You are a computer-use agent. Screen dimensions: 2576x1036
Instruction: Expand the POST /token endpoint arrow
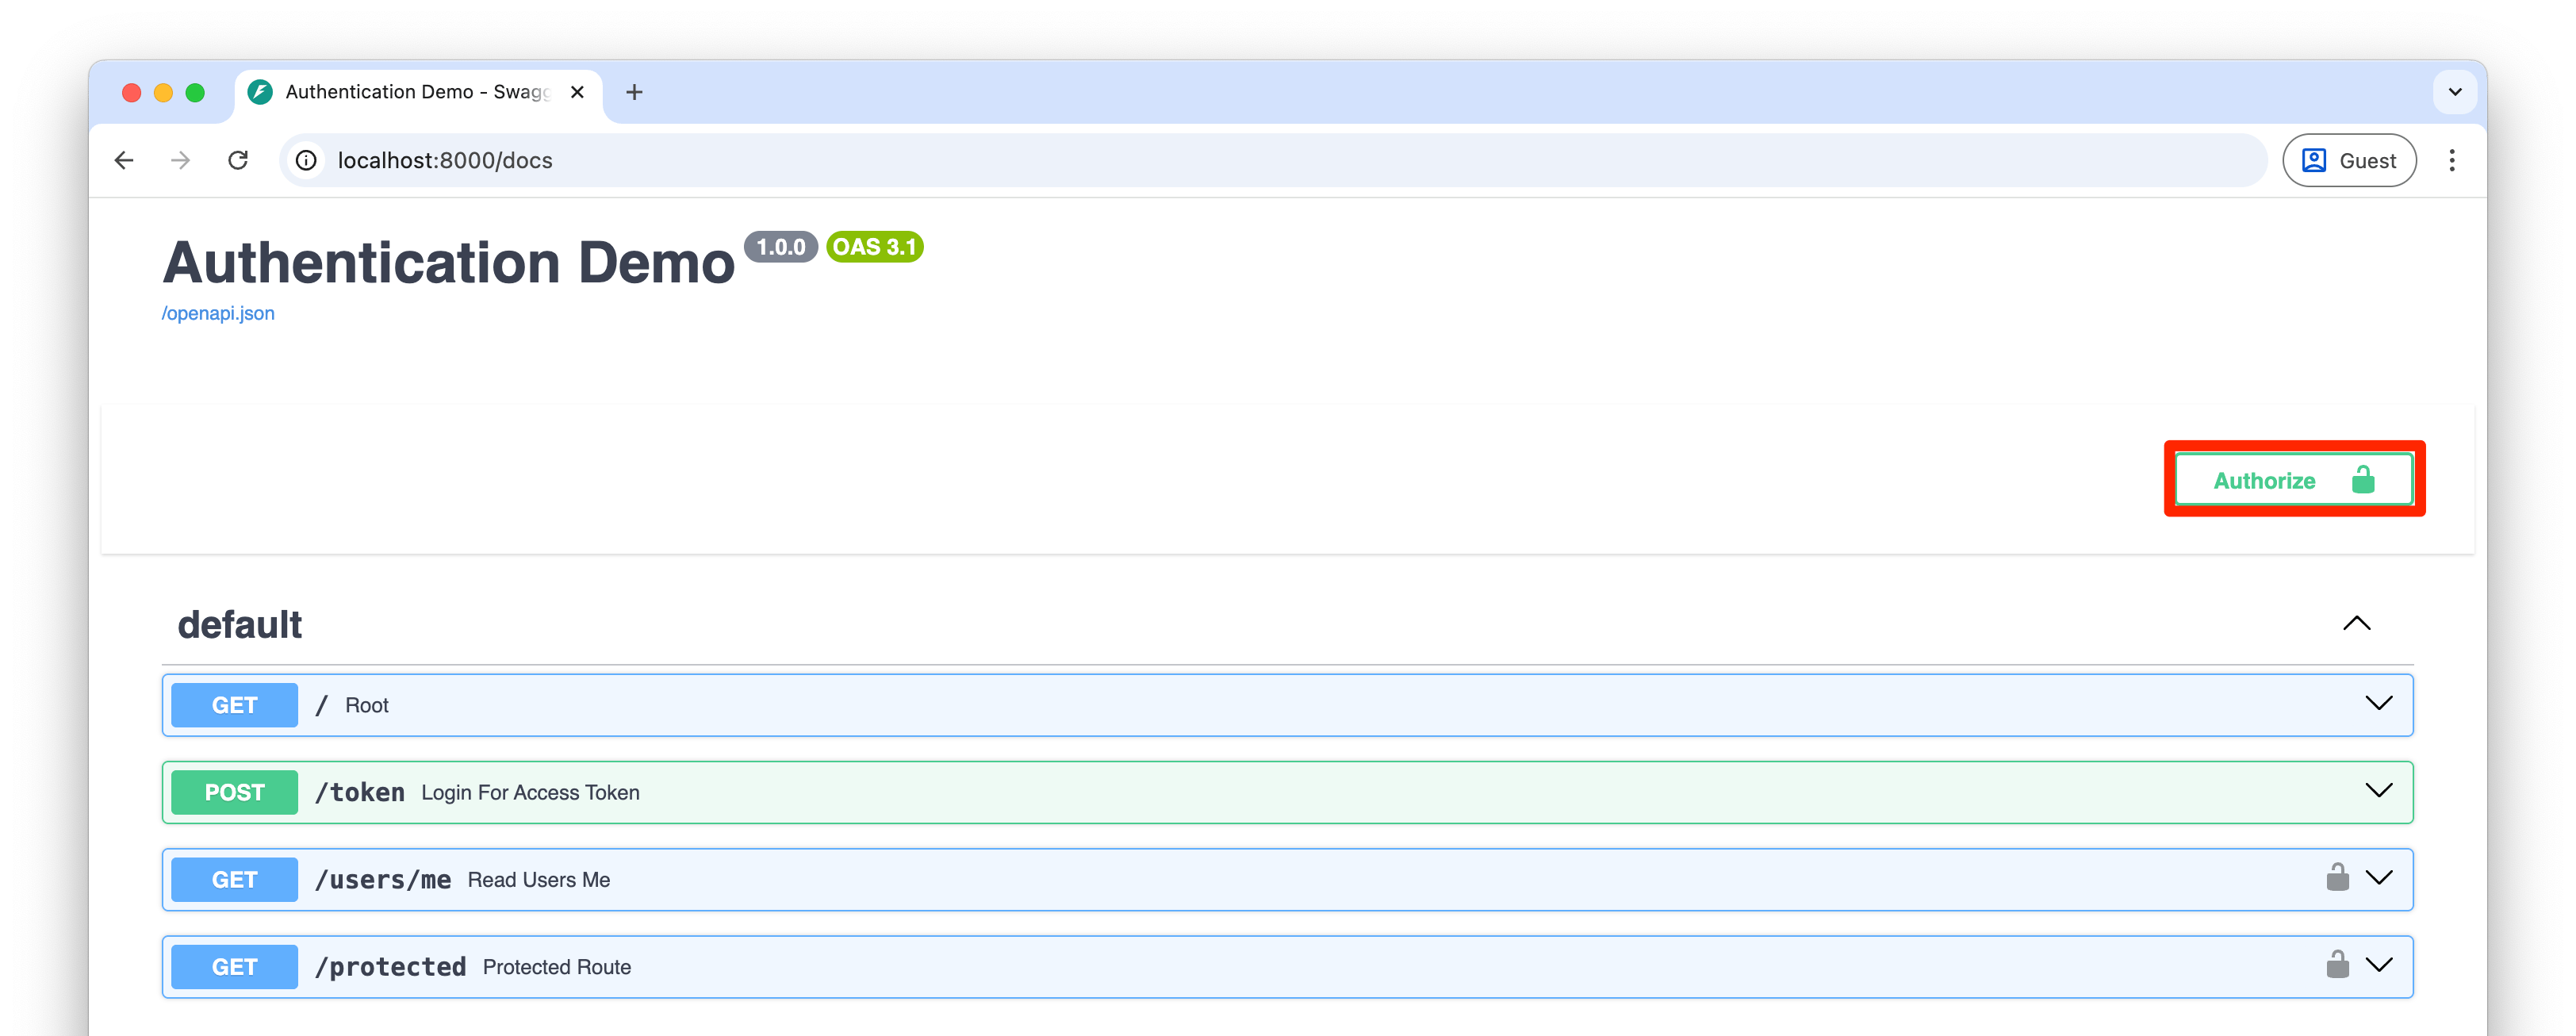[x=2379, y=791]
